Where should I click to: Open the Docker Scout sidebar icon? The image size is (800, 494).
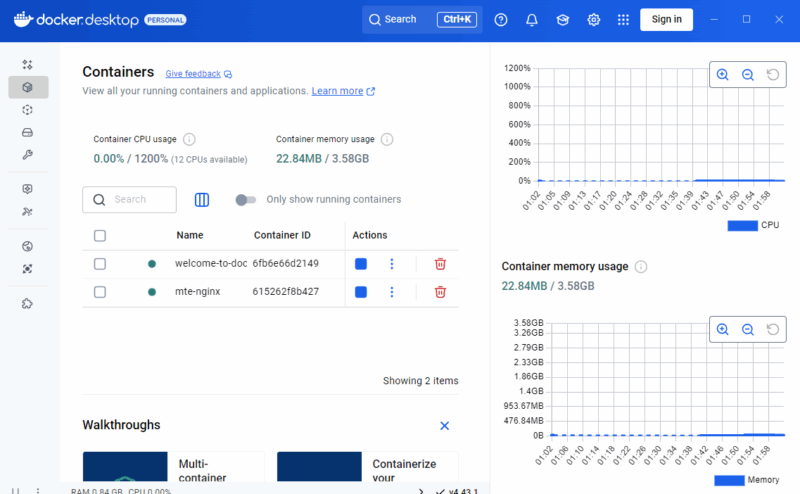point(28,268)
